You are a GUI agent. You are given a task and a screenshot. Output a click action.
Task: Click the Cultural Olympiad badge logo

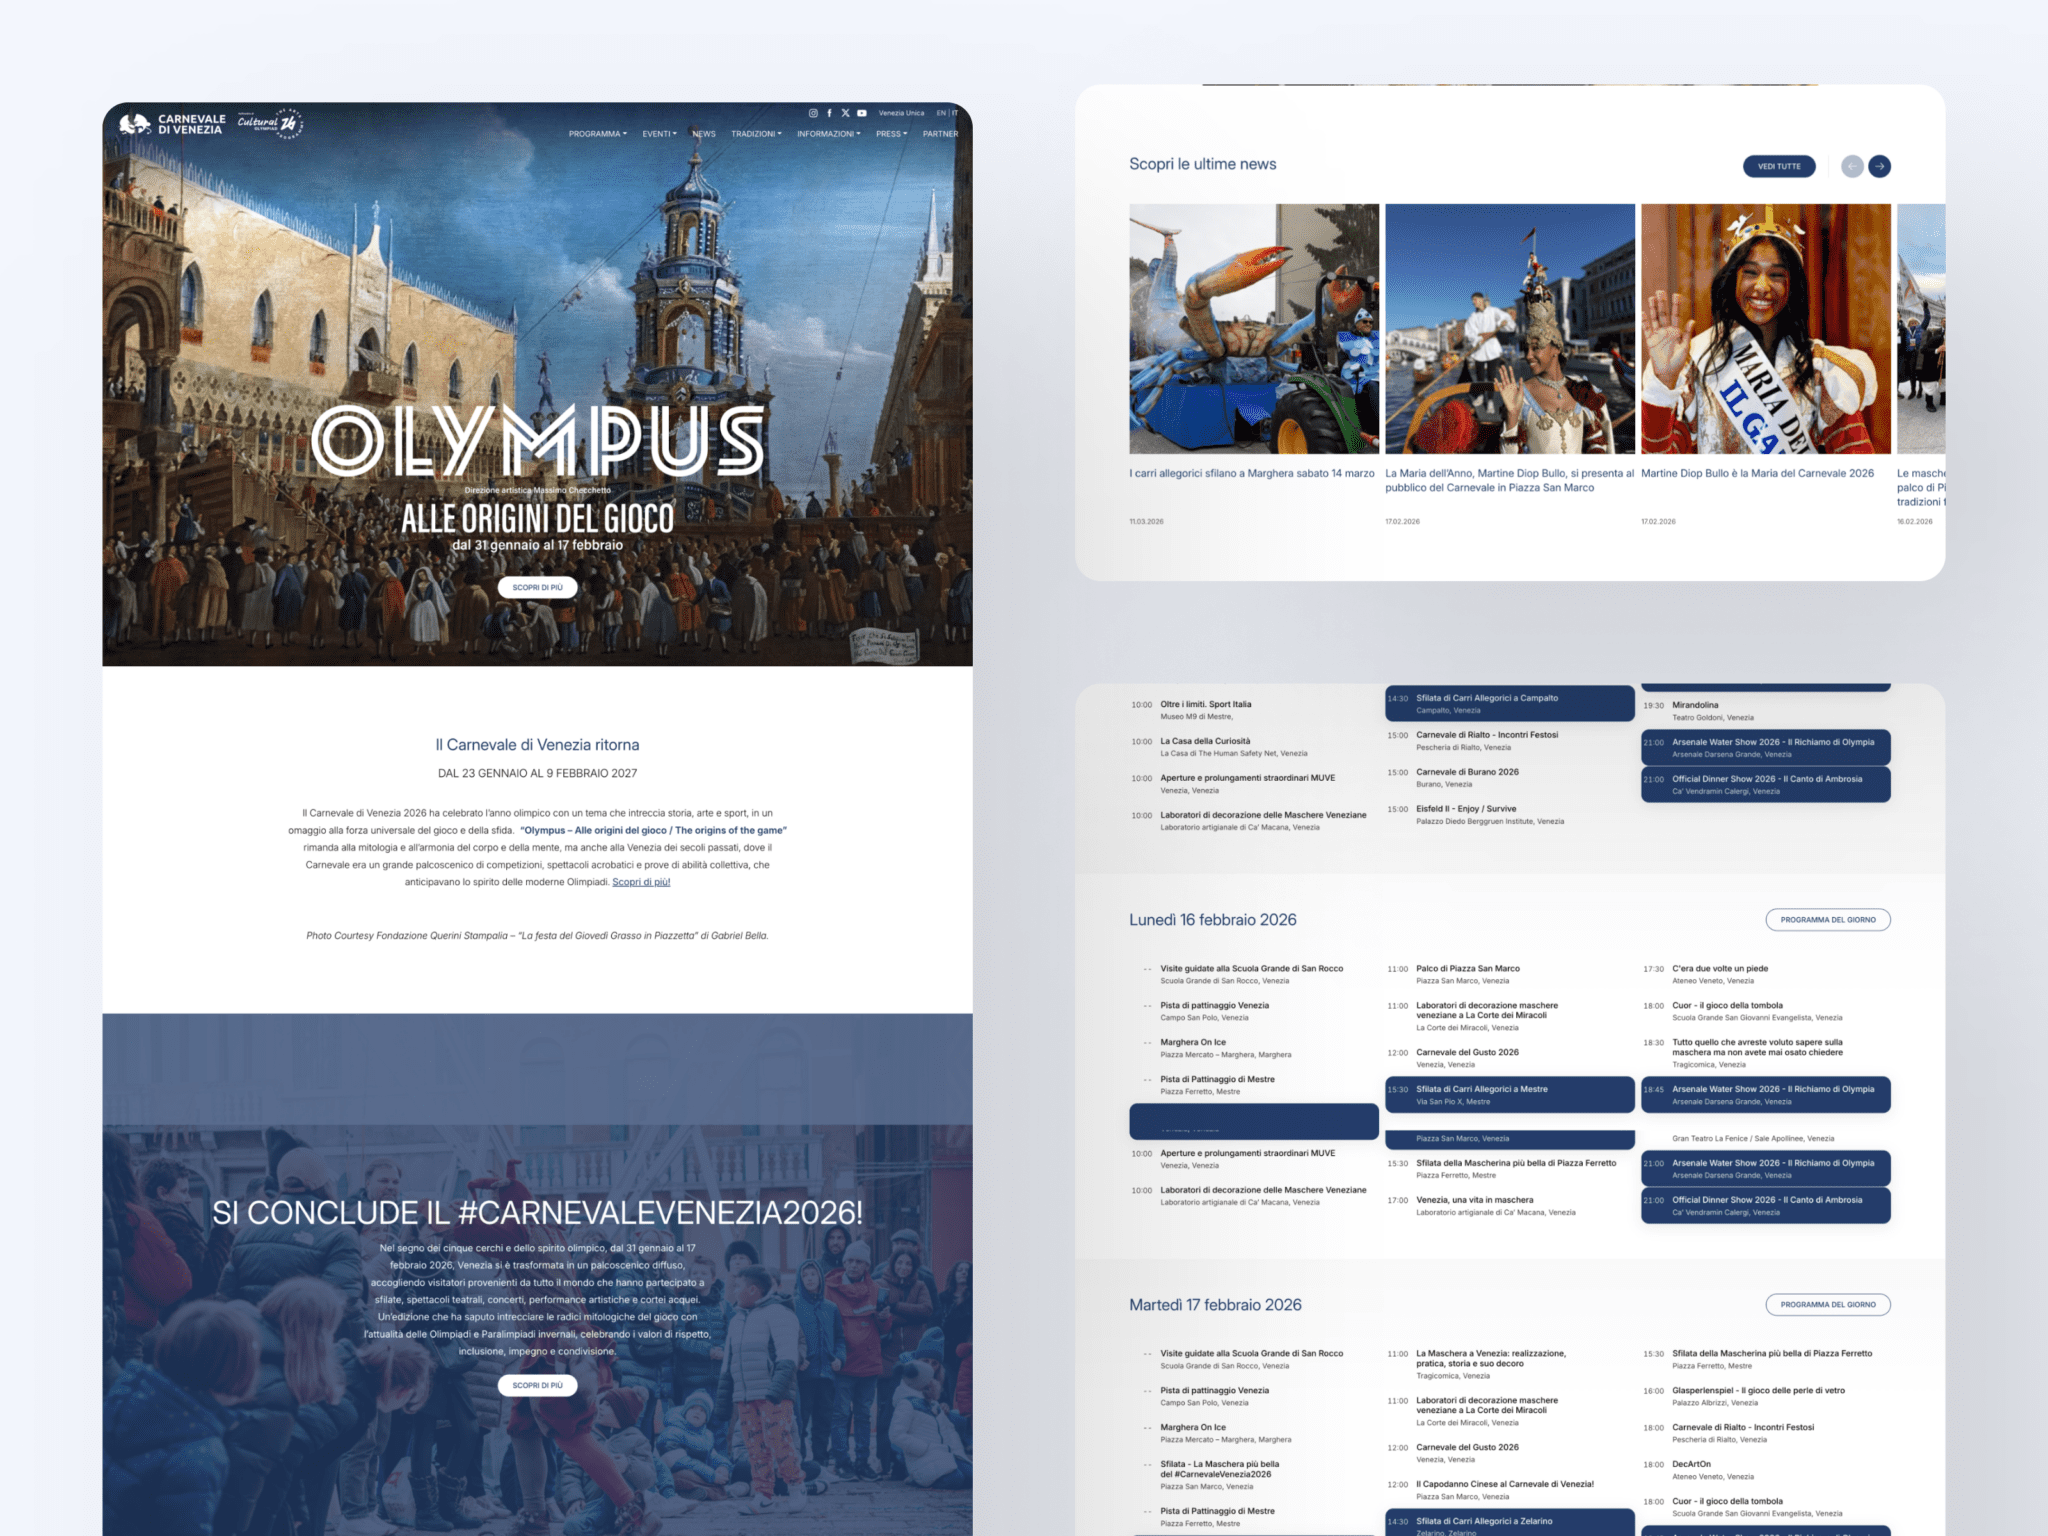pos(270,123)
